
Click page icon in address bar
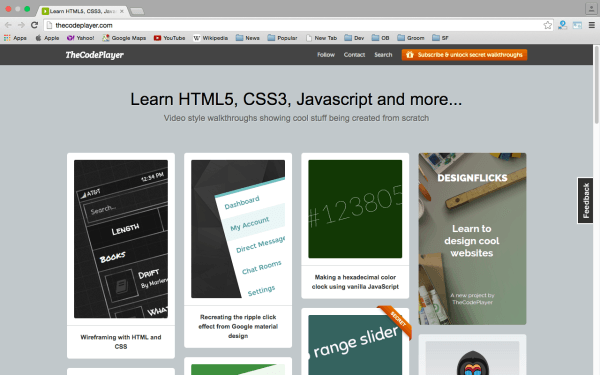tap(49, 25)
